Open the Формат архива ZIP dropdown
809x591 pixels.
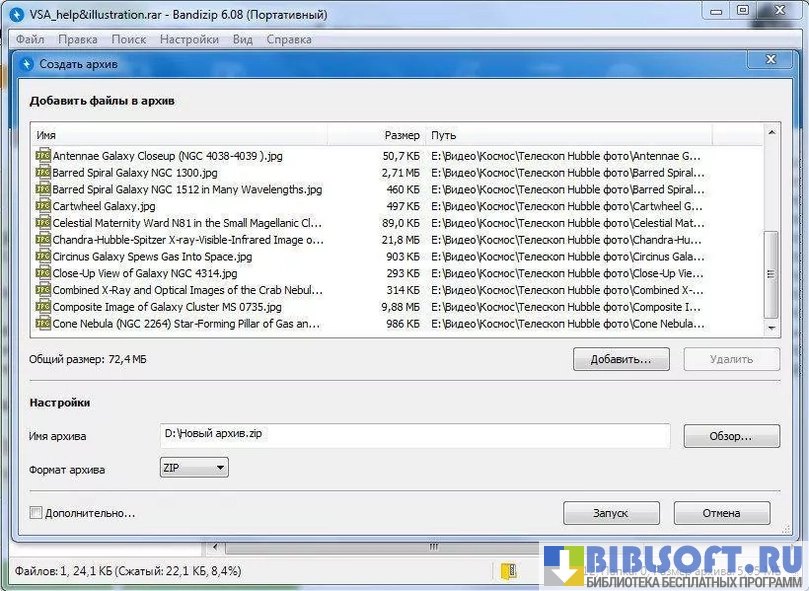point(194,467)
